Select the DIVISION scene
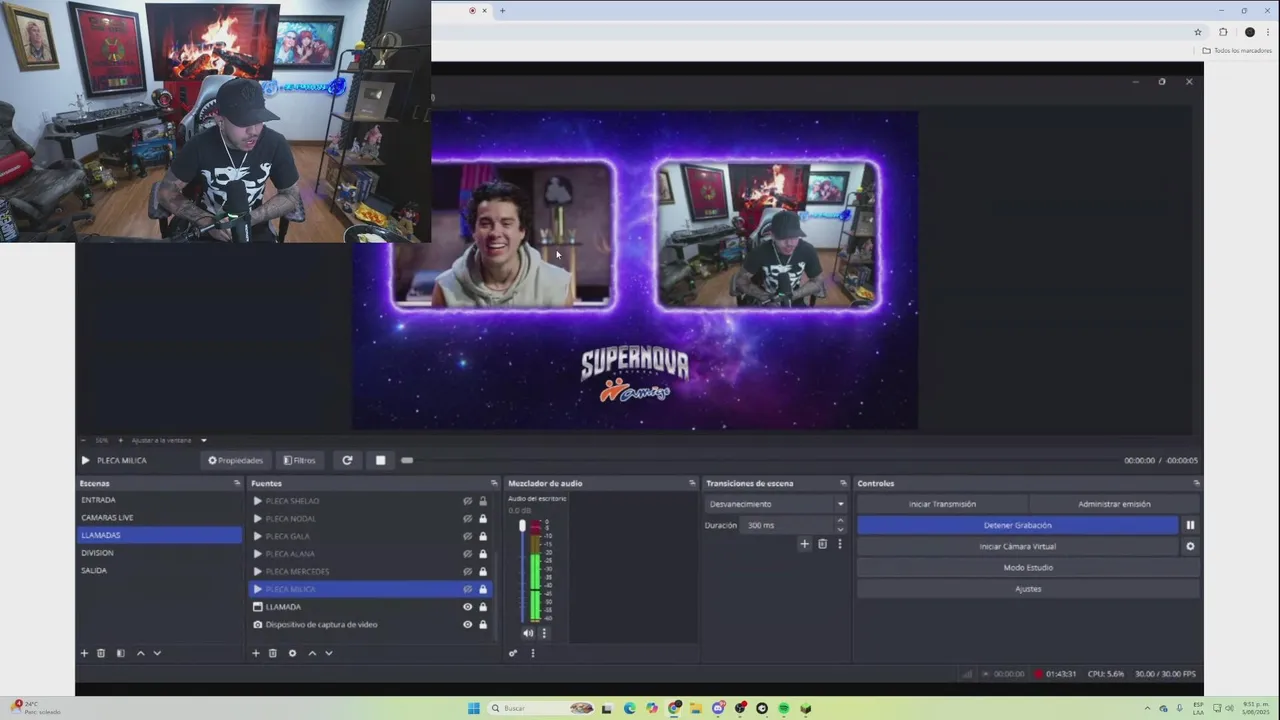 (159, 552)
